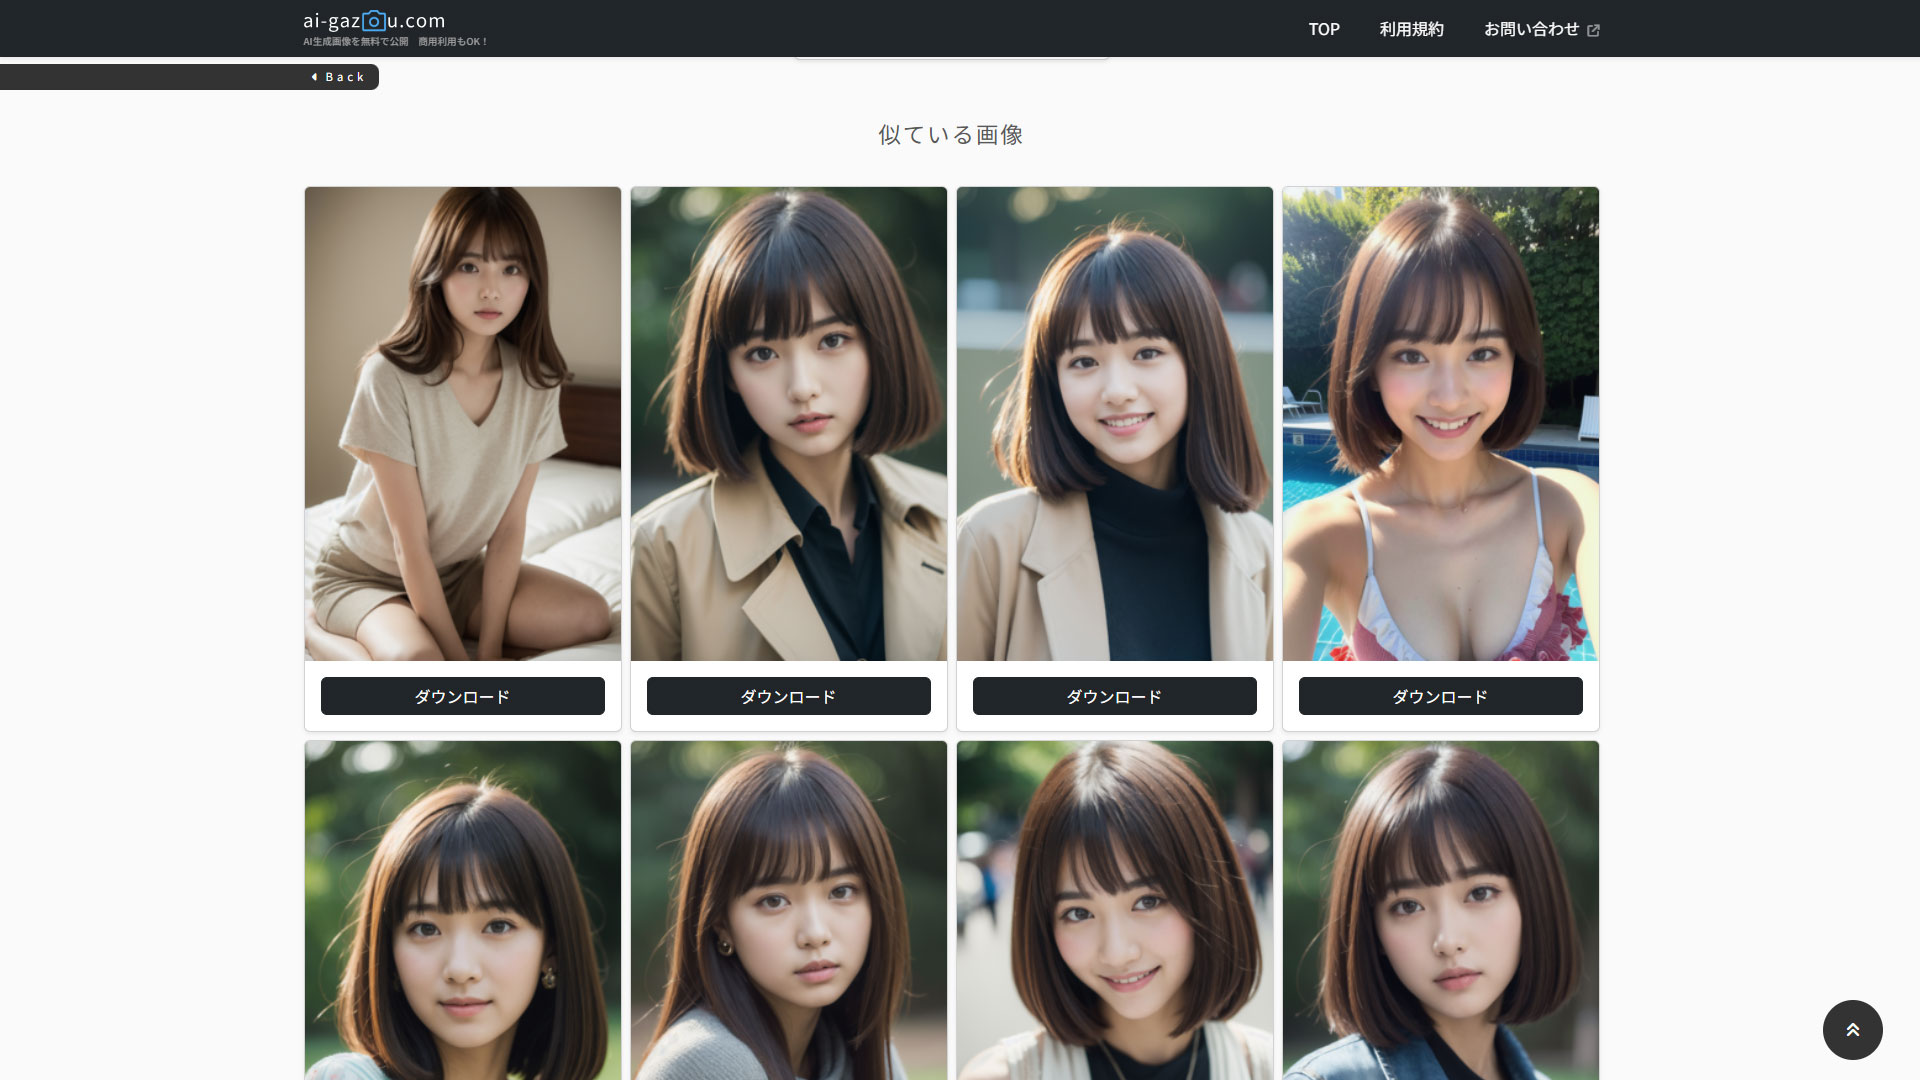Download the trench coat black shirt image

pyautogui.click(x=789, y=696)
